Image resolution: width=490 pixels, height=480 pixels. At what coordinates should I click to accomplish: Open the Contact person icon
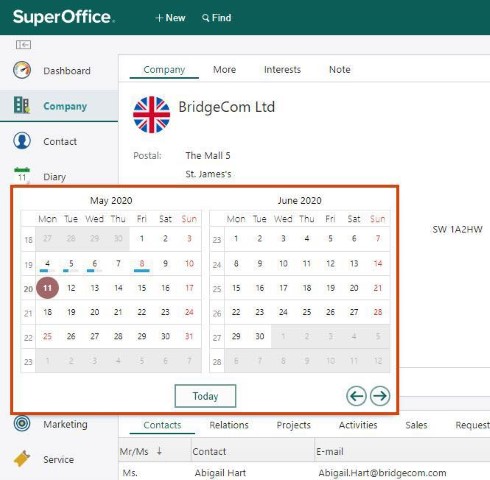tap(22, 141)
